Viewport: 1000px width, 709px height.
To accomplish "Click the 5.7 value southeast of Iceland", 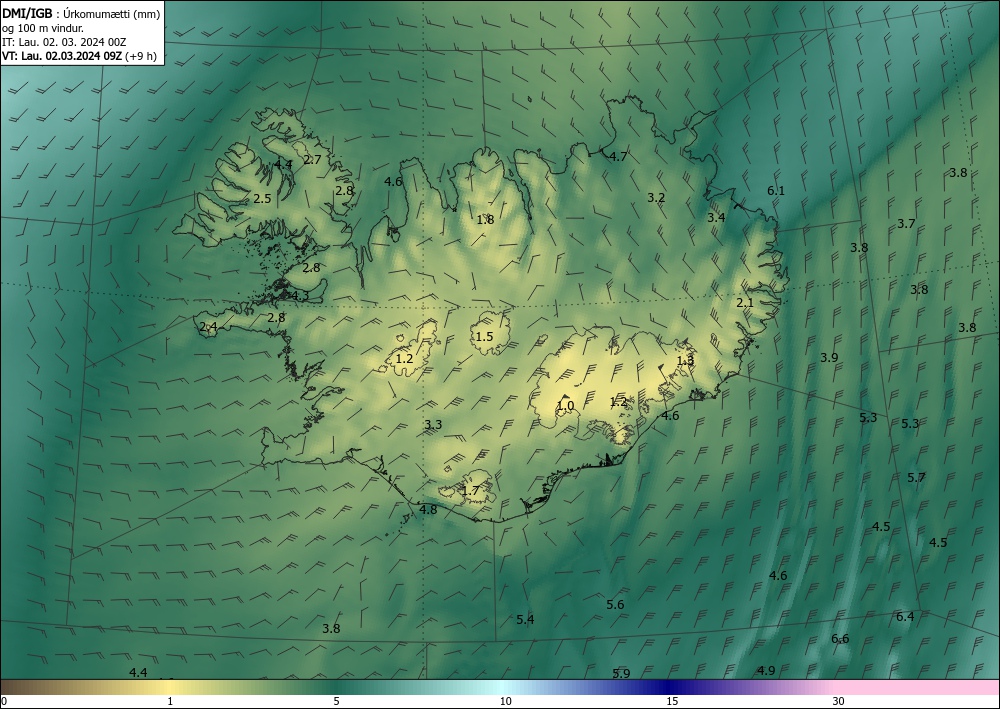I will click(x=916, y=478).
